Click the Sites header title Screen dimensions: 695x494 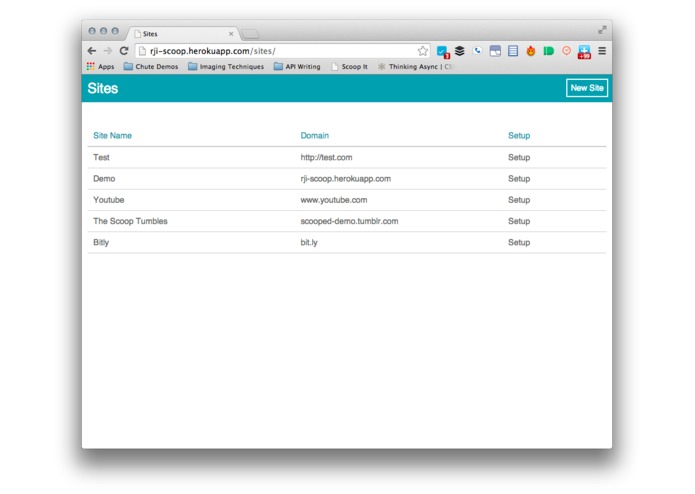click(103, 88)
